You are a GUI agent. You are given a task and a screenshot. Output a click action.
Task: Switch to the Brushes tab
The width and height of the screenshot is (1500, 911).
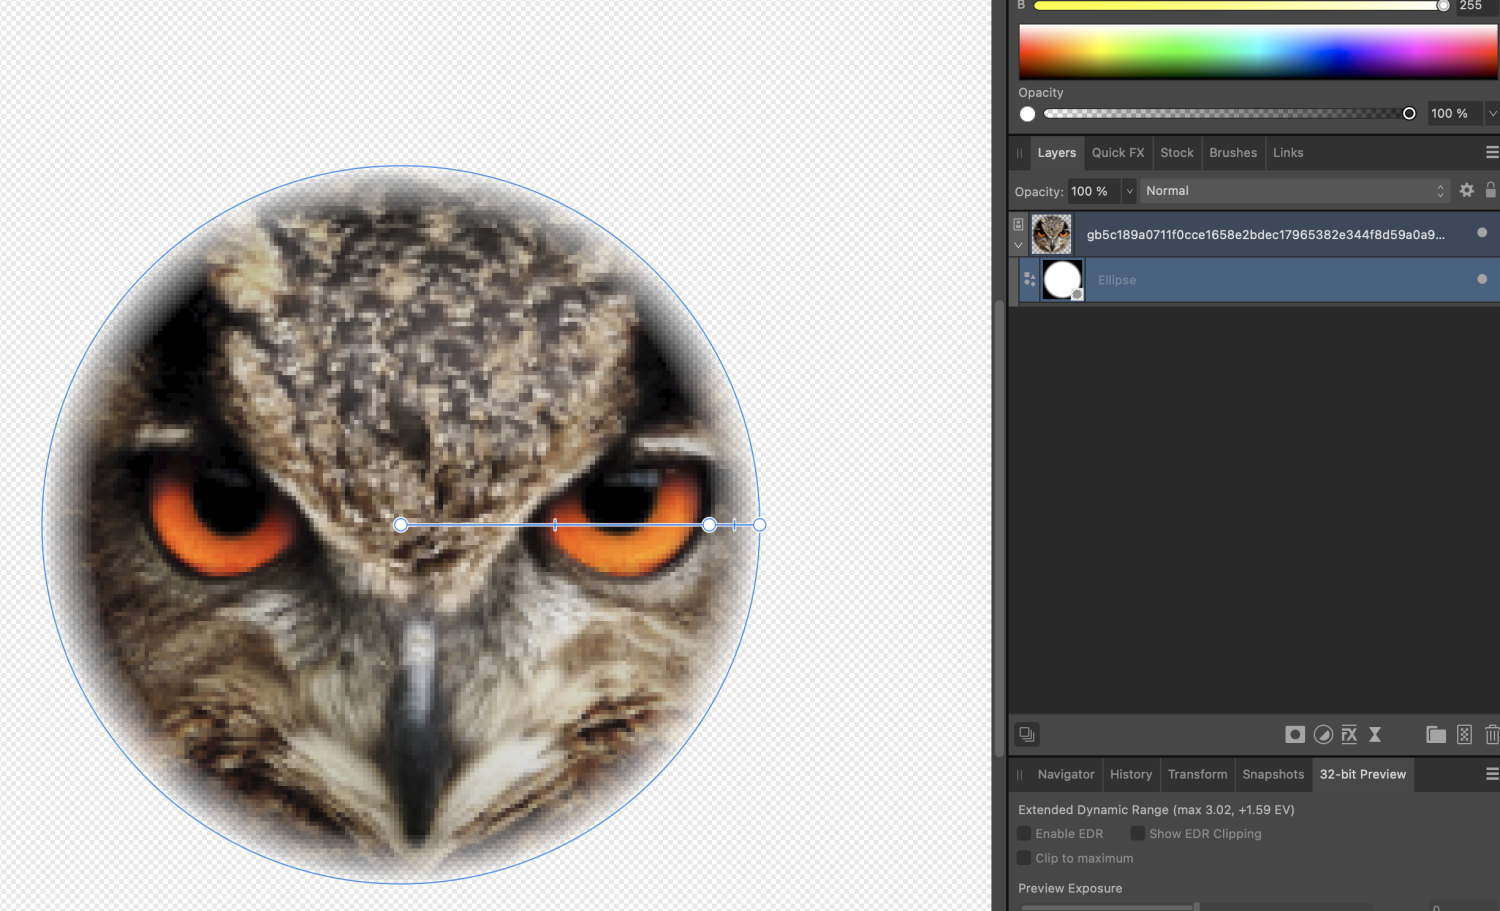(1232, 153)
